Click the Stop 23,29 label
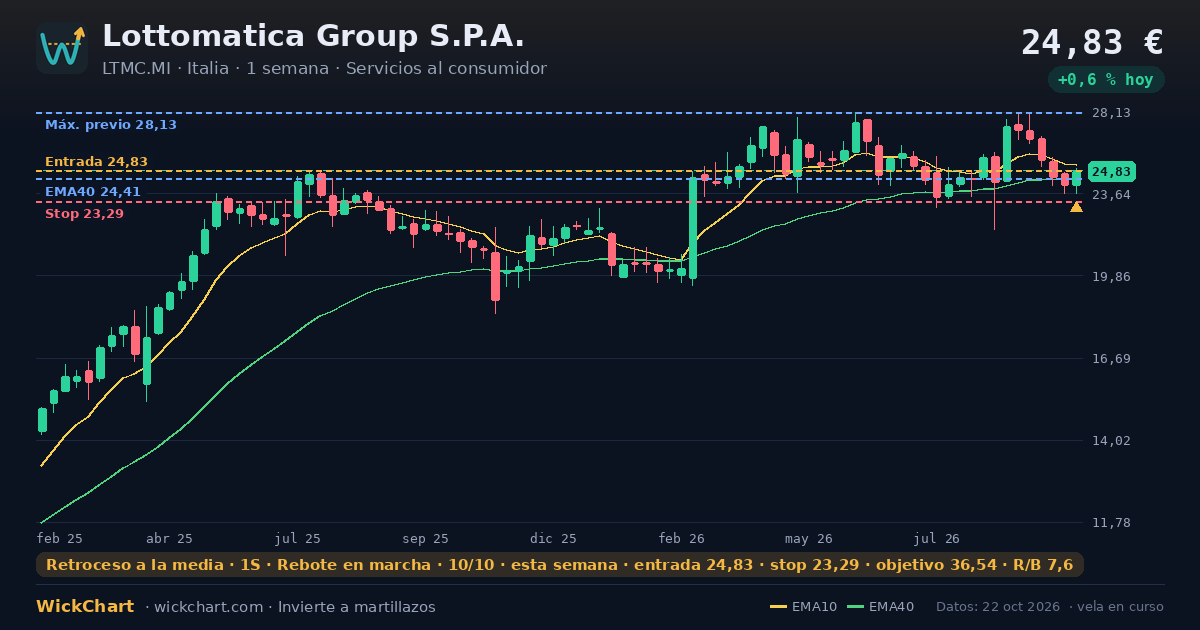 [x=84, y=214]
